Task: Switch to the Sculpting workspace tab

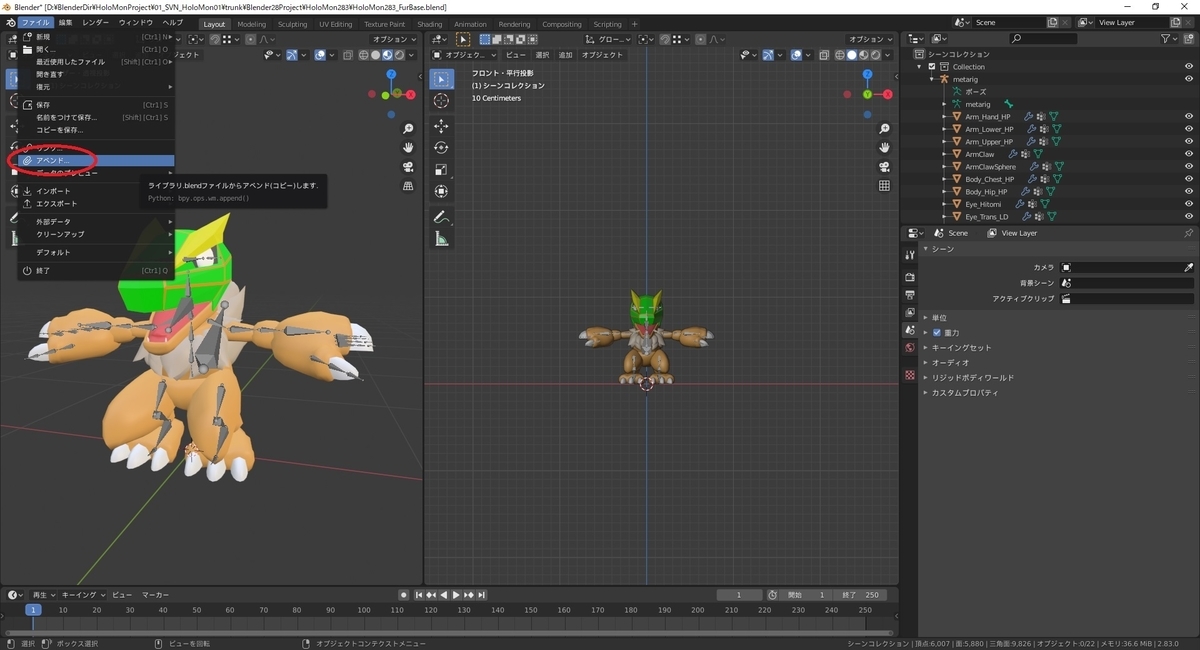Action: 292,24
